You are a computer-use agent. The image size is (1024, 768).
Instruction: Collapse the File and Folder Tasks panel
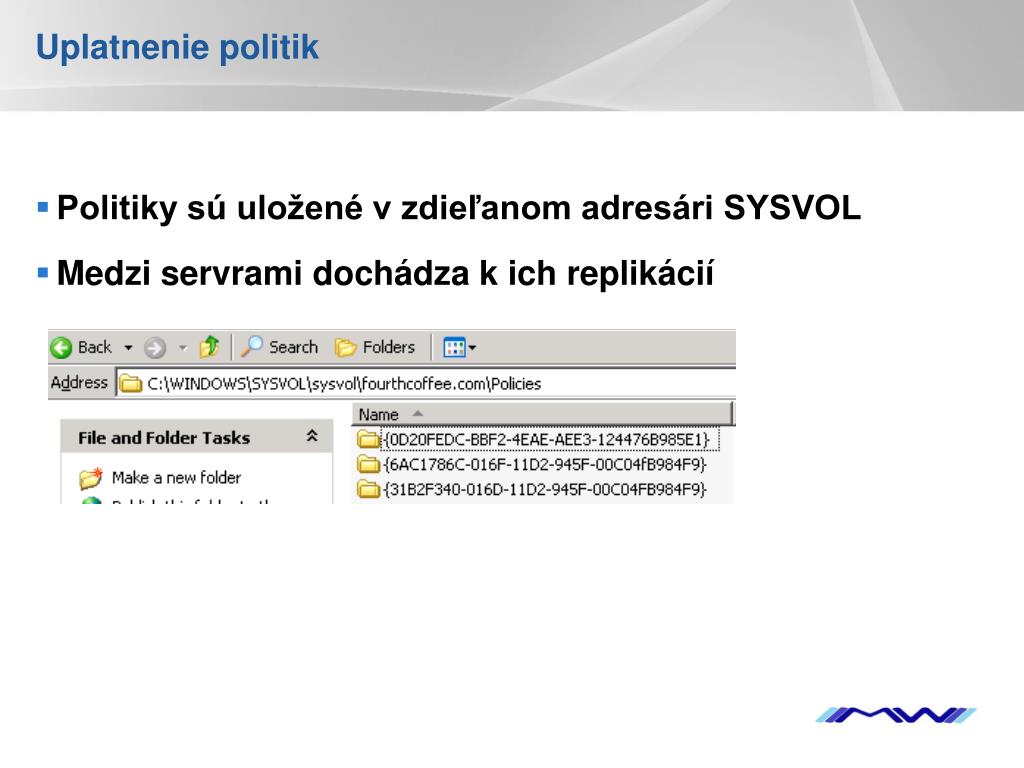point(312,436)
